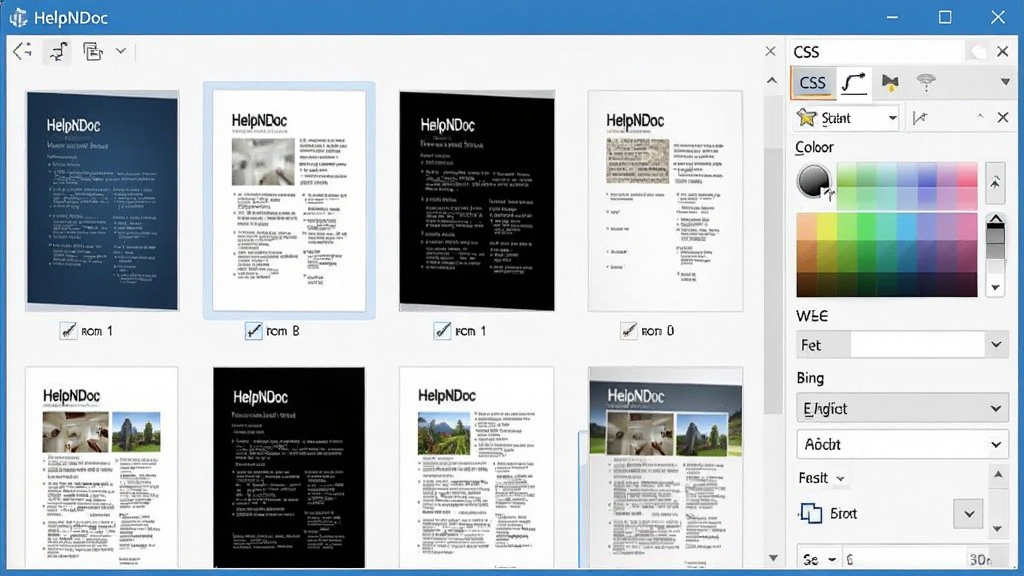
Task: Select the dark blue HelpNDoc template thumbnail
Action: tap(102, 200)
